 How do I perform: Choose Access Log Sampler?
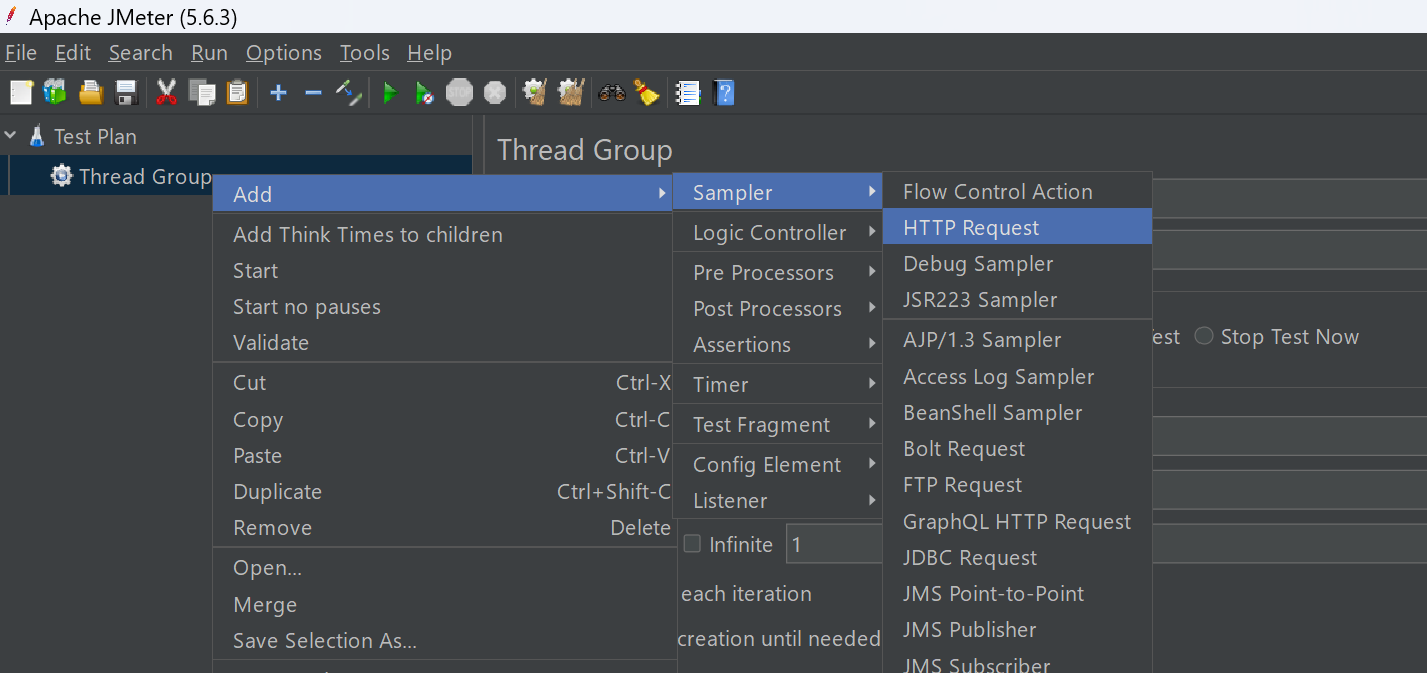[1018, 377]
